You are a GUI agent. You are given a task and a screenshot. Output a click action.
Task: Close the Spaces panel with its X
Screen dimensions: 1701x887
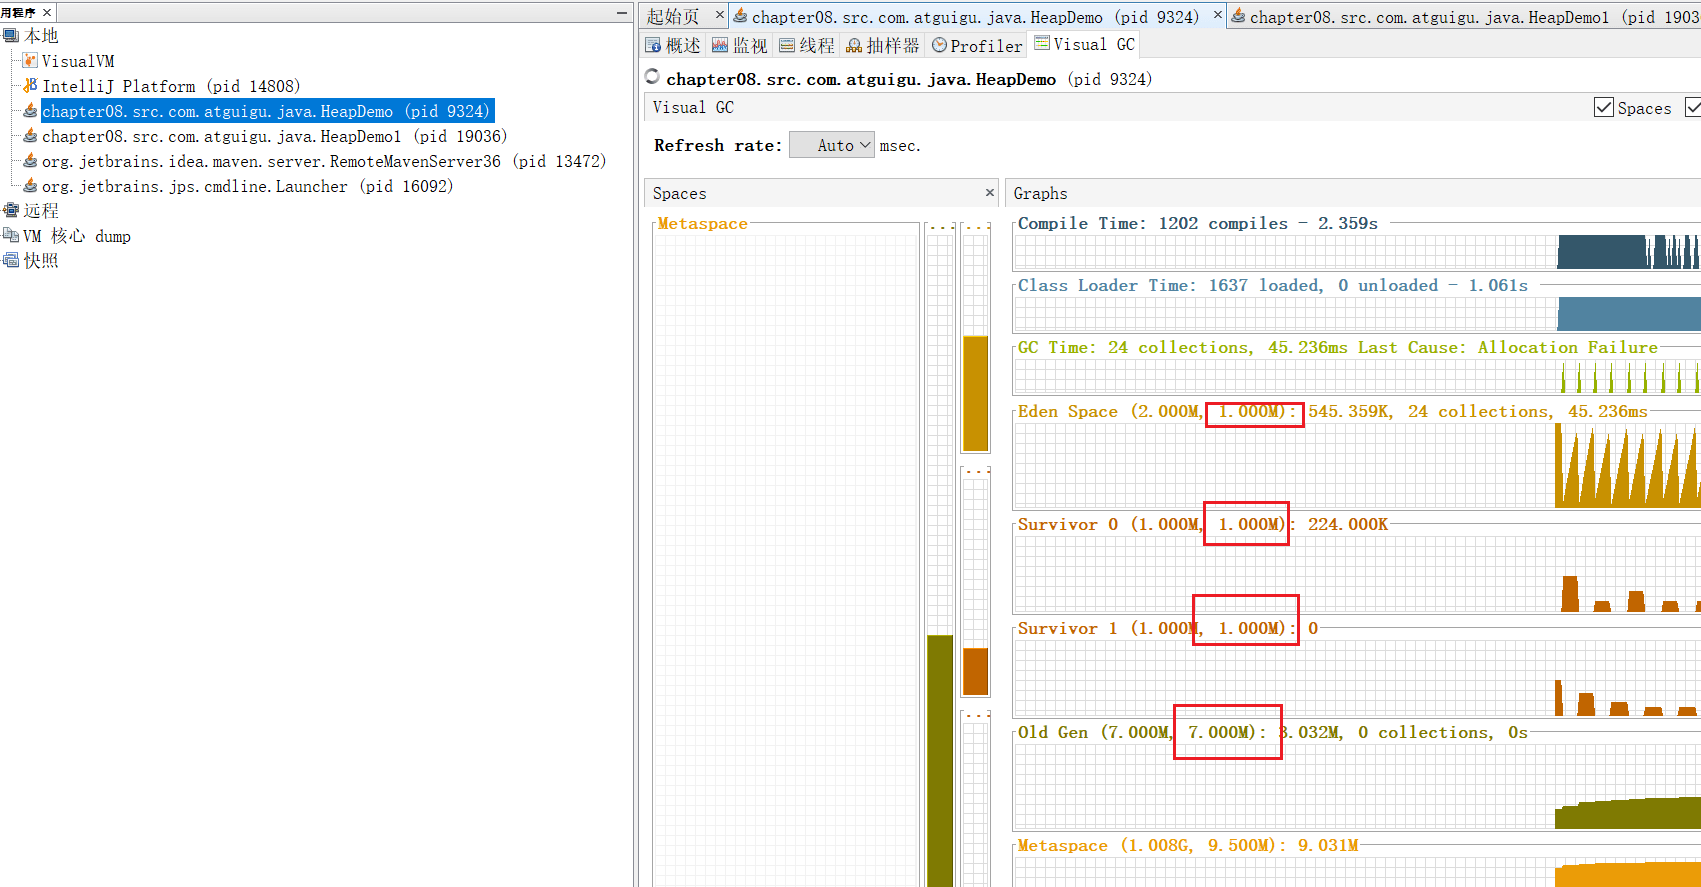[x=989, y=193]
